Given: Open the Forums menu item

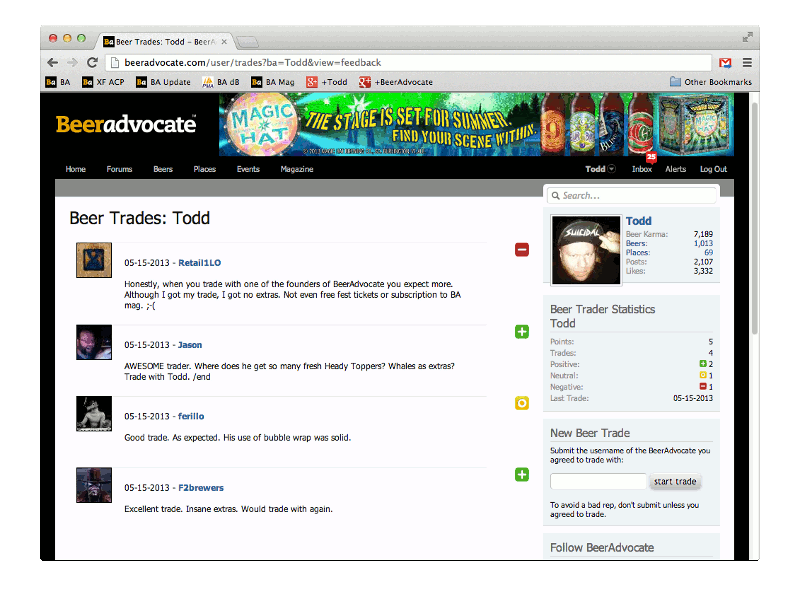Looking at the screenshot, I should coord(119,169).
